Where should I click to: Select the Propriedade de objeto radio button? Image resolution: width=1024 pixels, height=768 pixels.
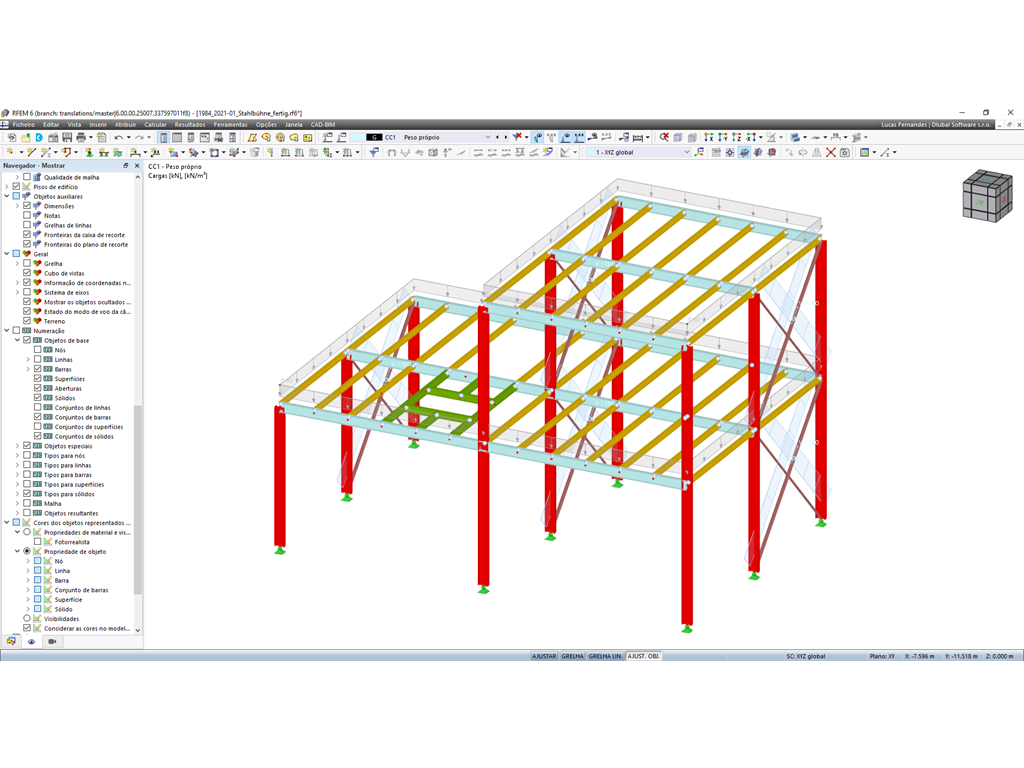pos(27,551)
